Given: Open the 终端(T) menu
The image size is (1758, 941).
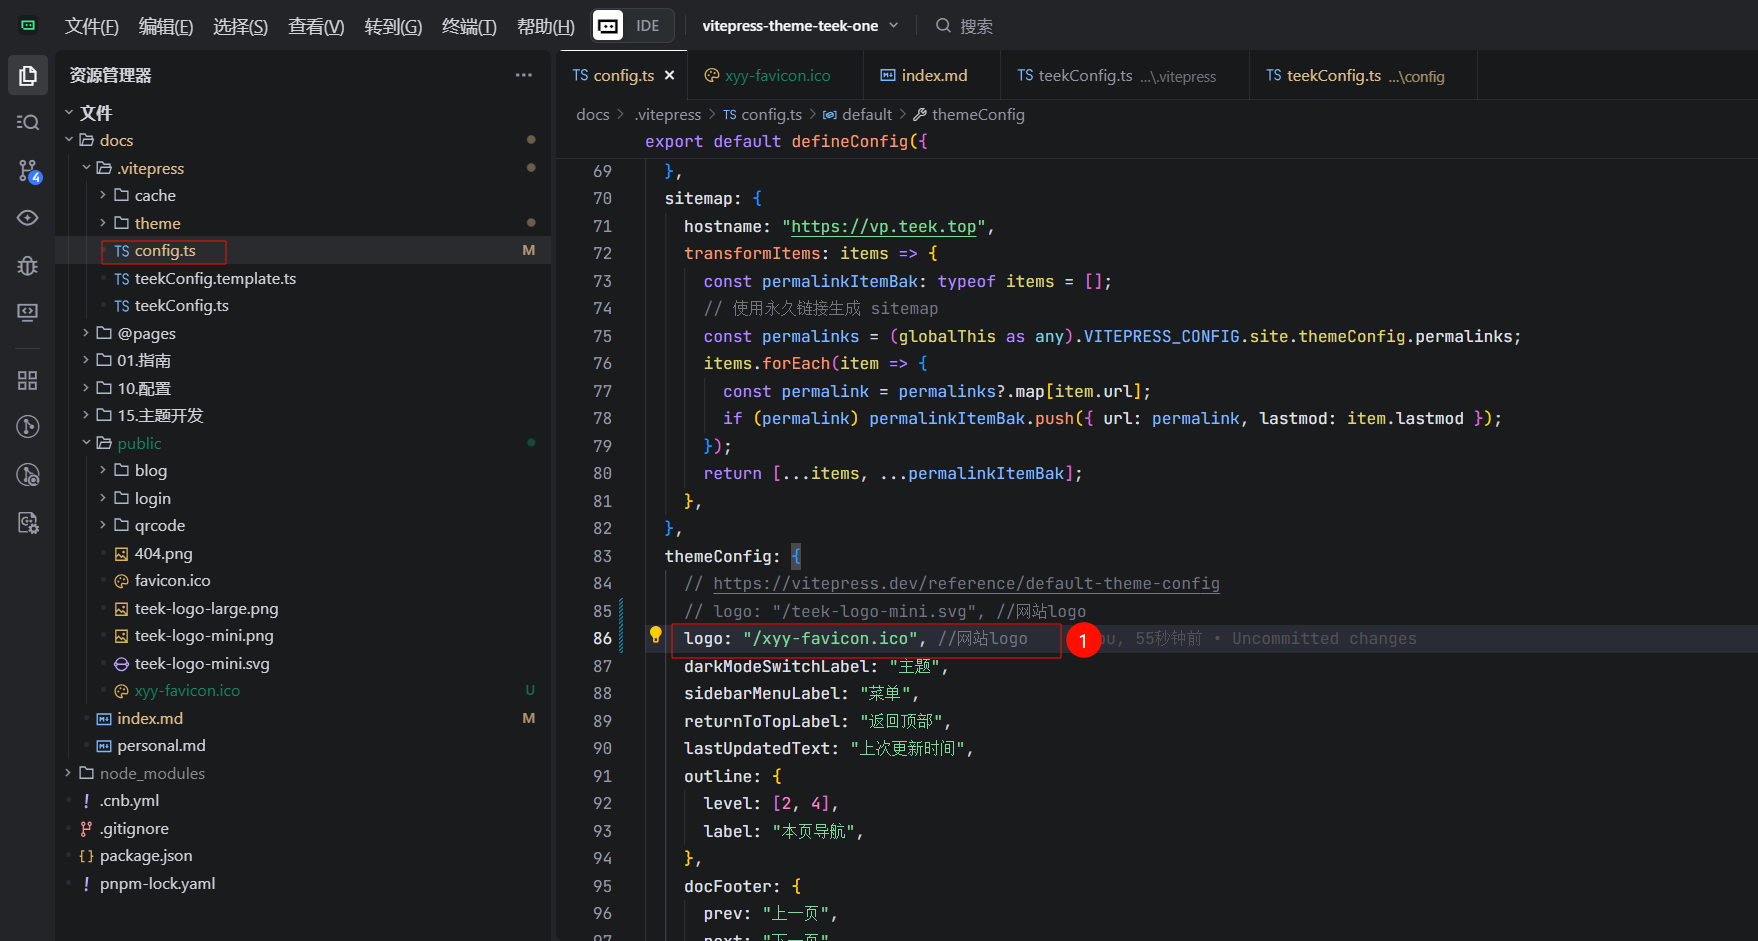Looking at the screenshot, I should tap(468, 26).
